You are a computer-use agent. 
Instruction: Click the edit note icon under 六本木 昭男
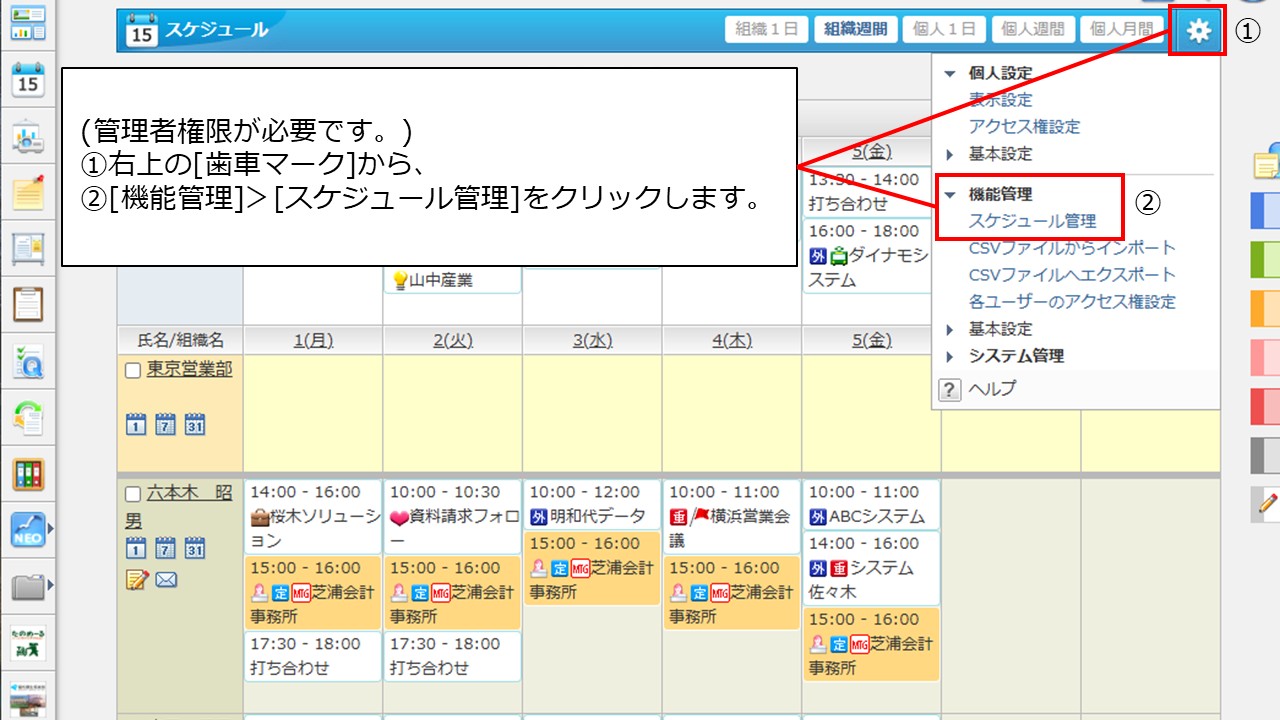[135, 579]
